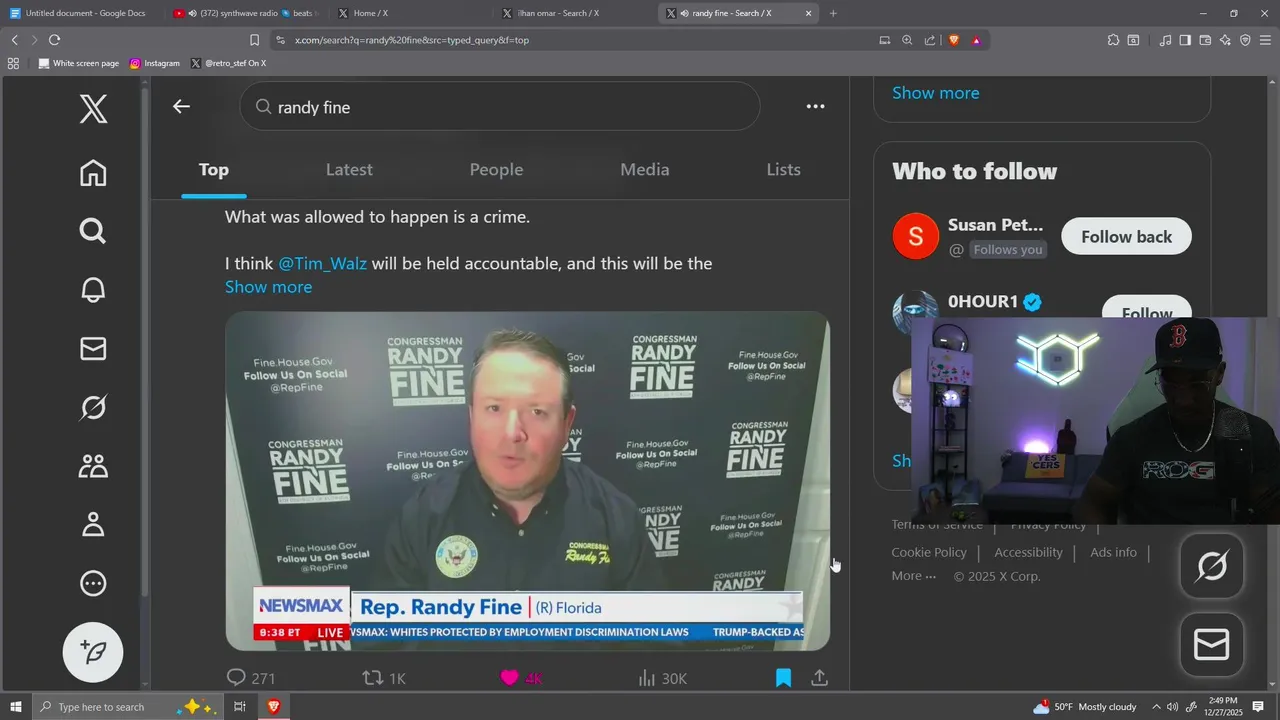Open Brave Shields lion icon
The width and height of the screenshot is (1280, 720).
coord(953,40)
